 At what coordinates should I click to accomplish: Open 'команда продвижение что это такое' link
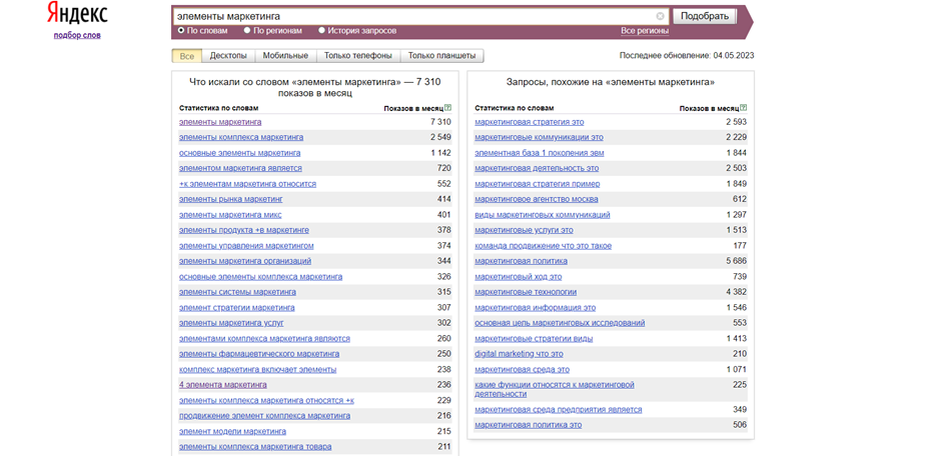(543, 246)
